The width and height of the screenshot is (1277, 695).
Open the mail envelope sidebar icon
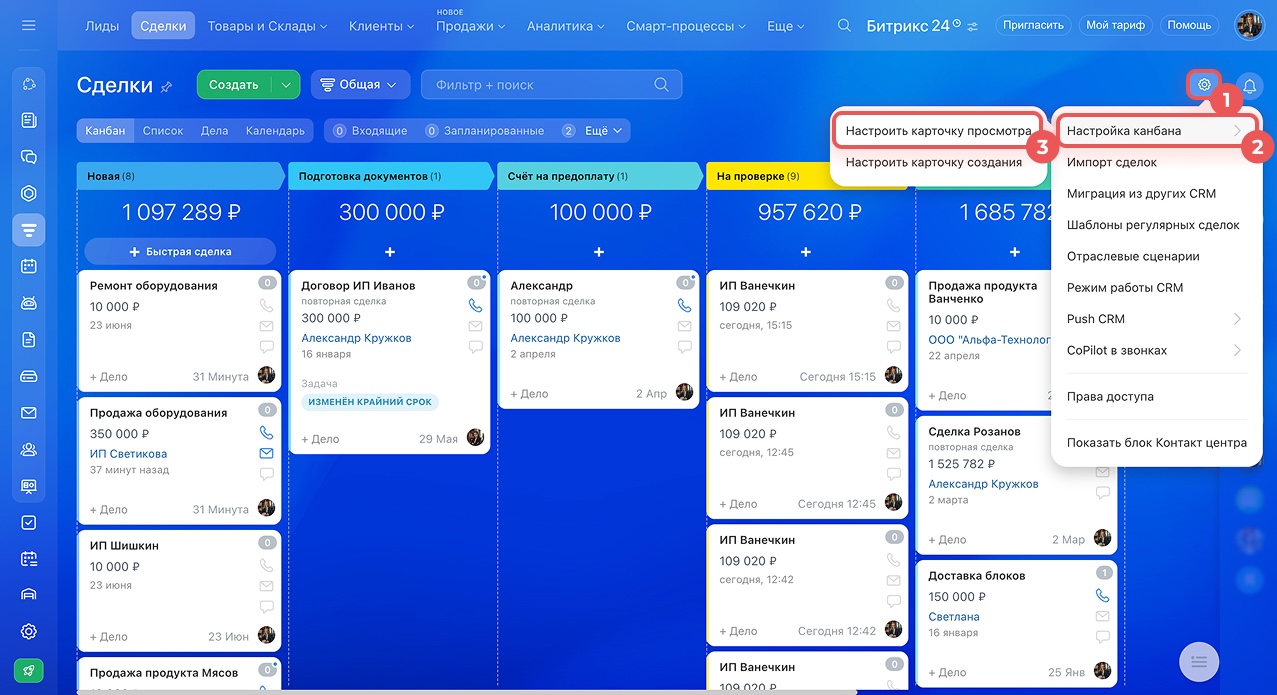click(x=29, y=412)
